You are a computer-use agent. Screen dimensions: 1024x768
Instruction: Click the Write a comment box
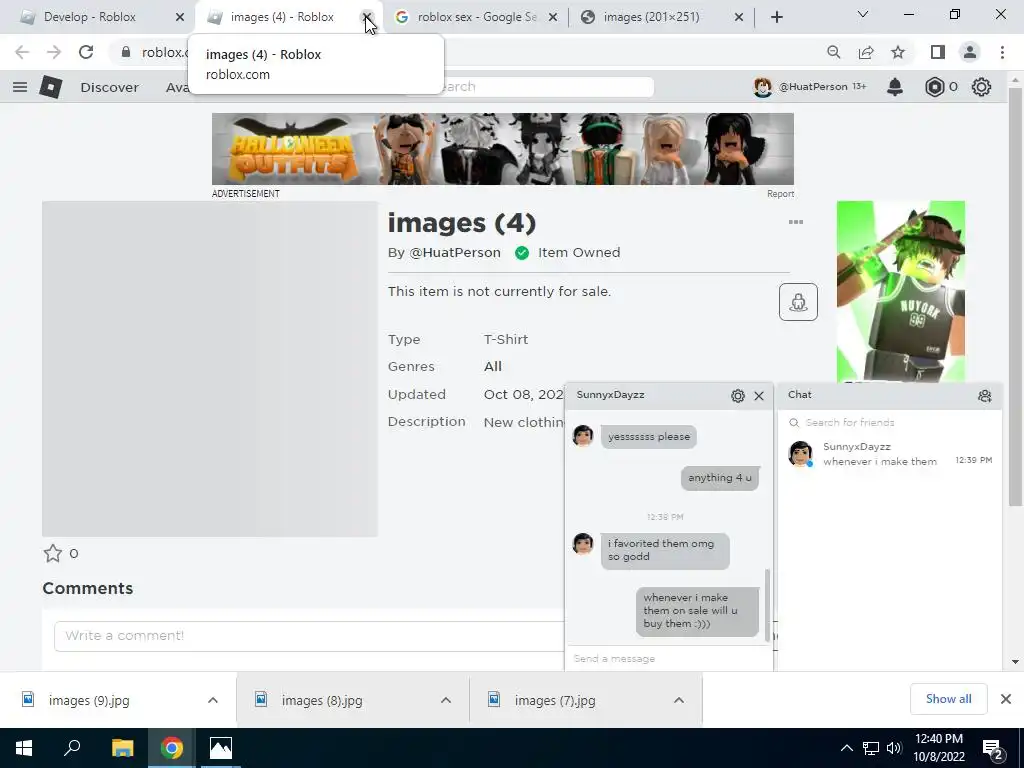[x=308, y=635]
